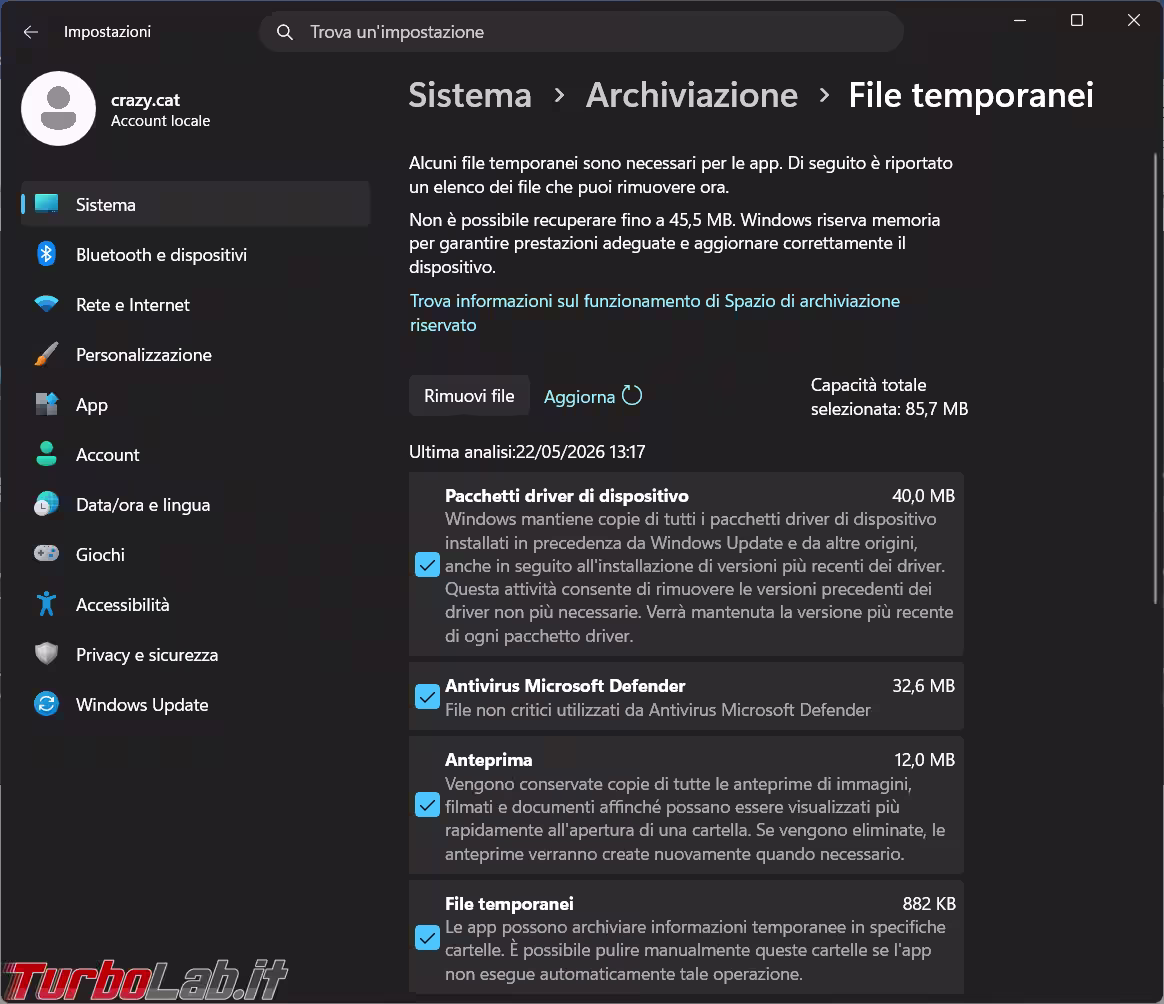Click the Rete e Internet wifi icon

(46, 304)
